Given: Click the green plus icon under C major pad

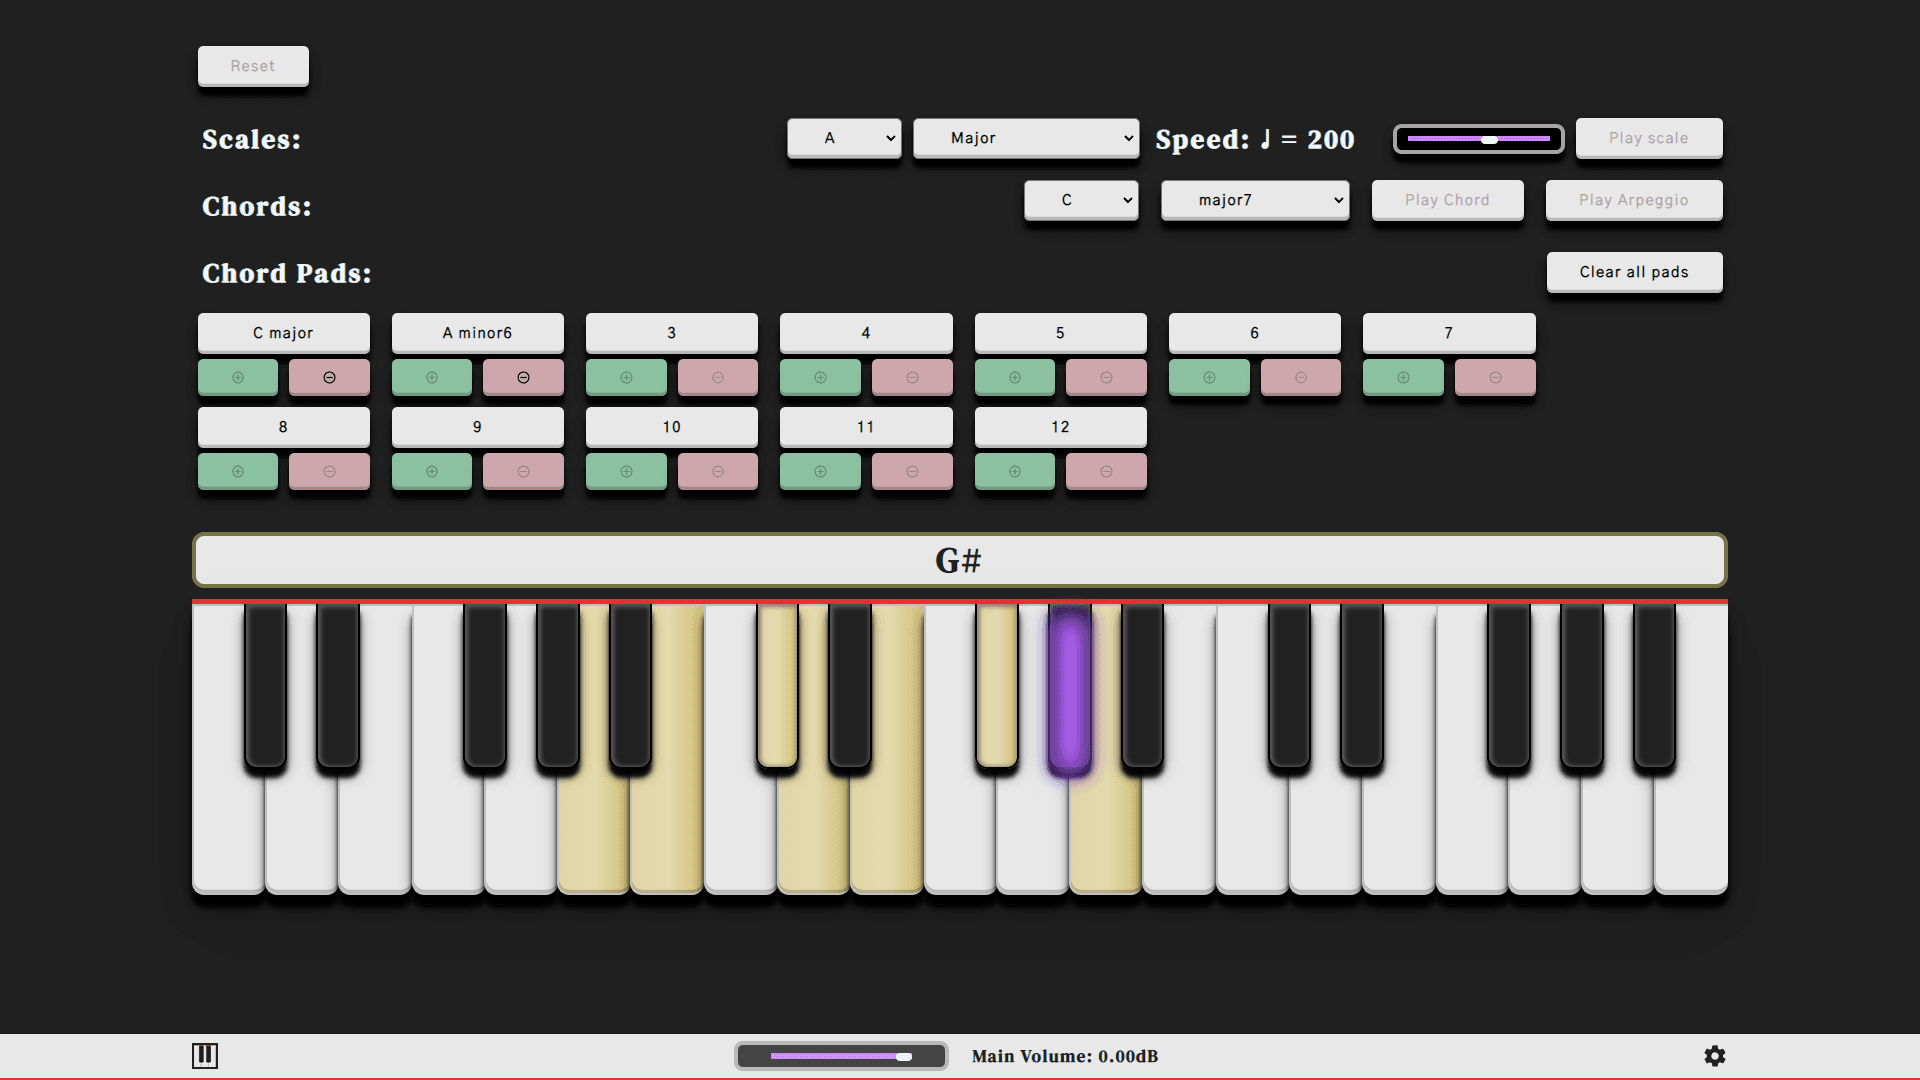Looking at the screenshot, I should [x=238, y=378].
